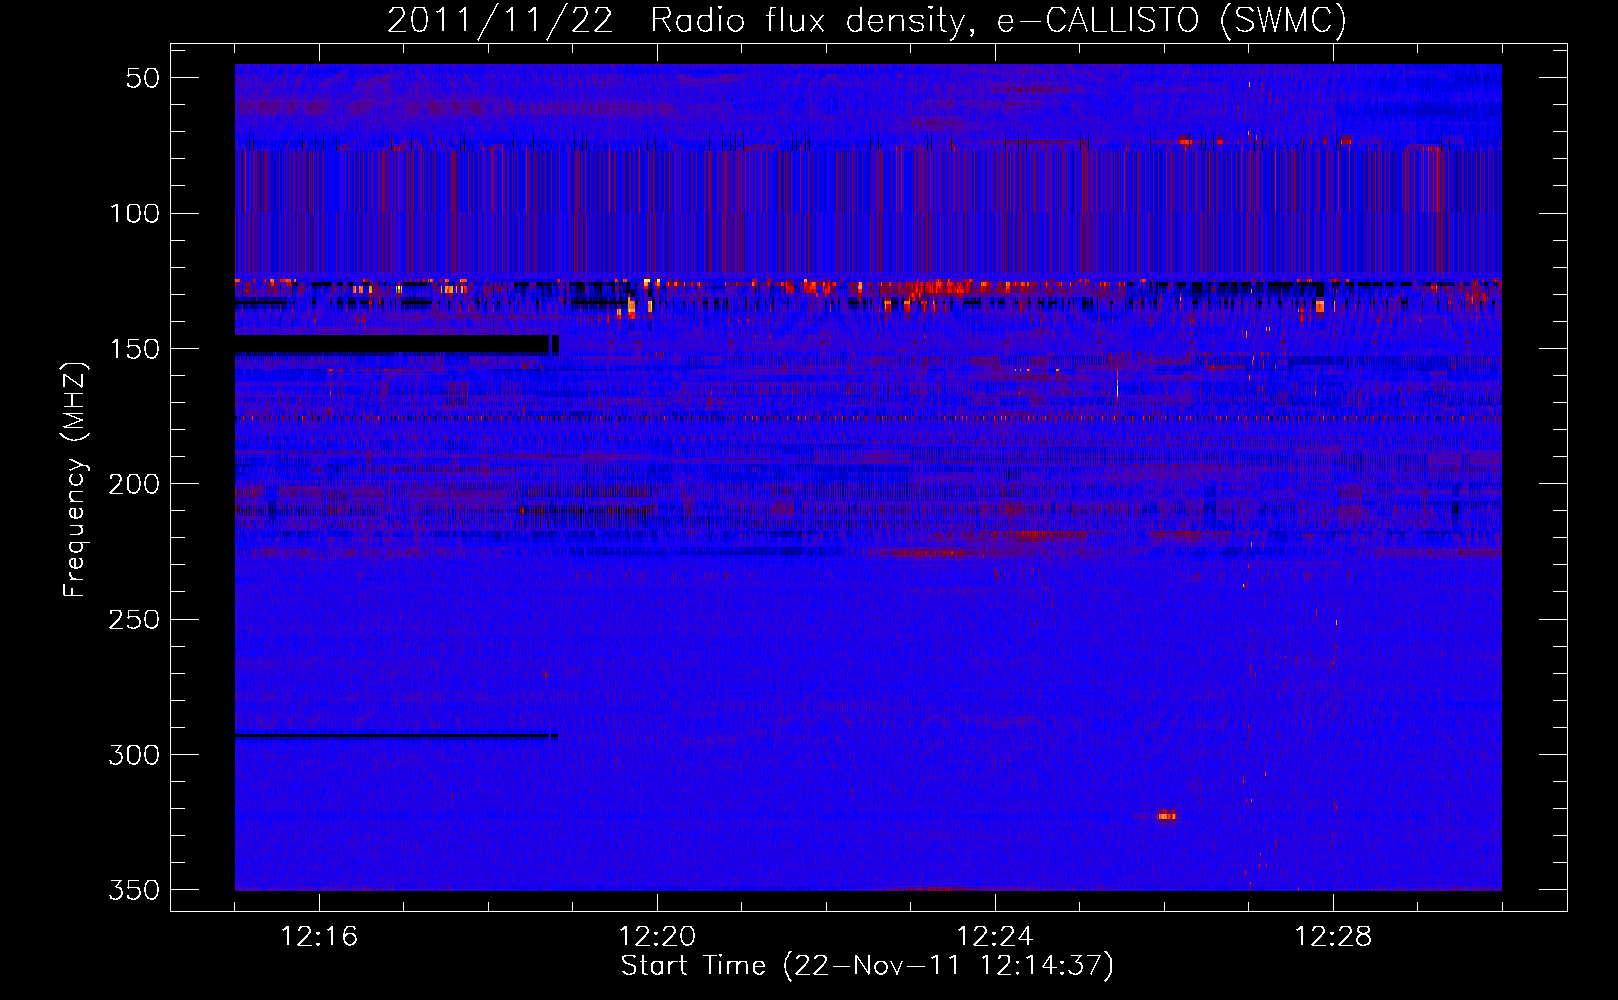This screenshot has width=1618, height=1000.
Task: Click the bright burst spot near 325 MHz
Action: click(x=1166, y=816)
